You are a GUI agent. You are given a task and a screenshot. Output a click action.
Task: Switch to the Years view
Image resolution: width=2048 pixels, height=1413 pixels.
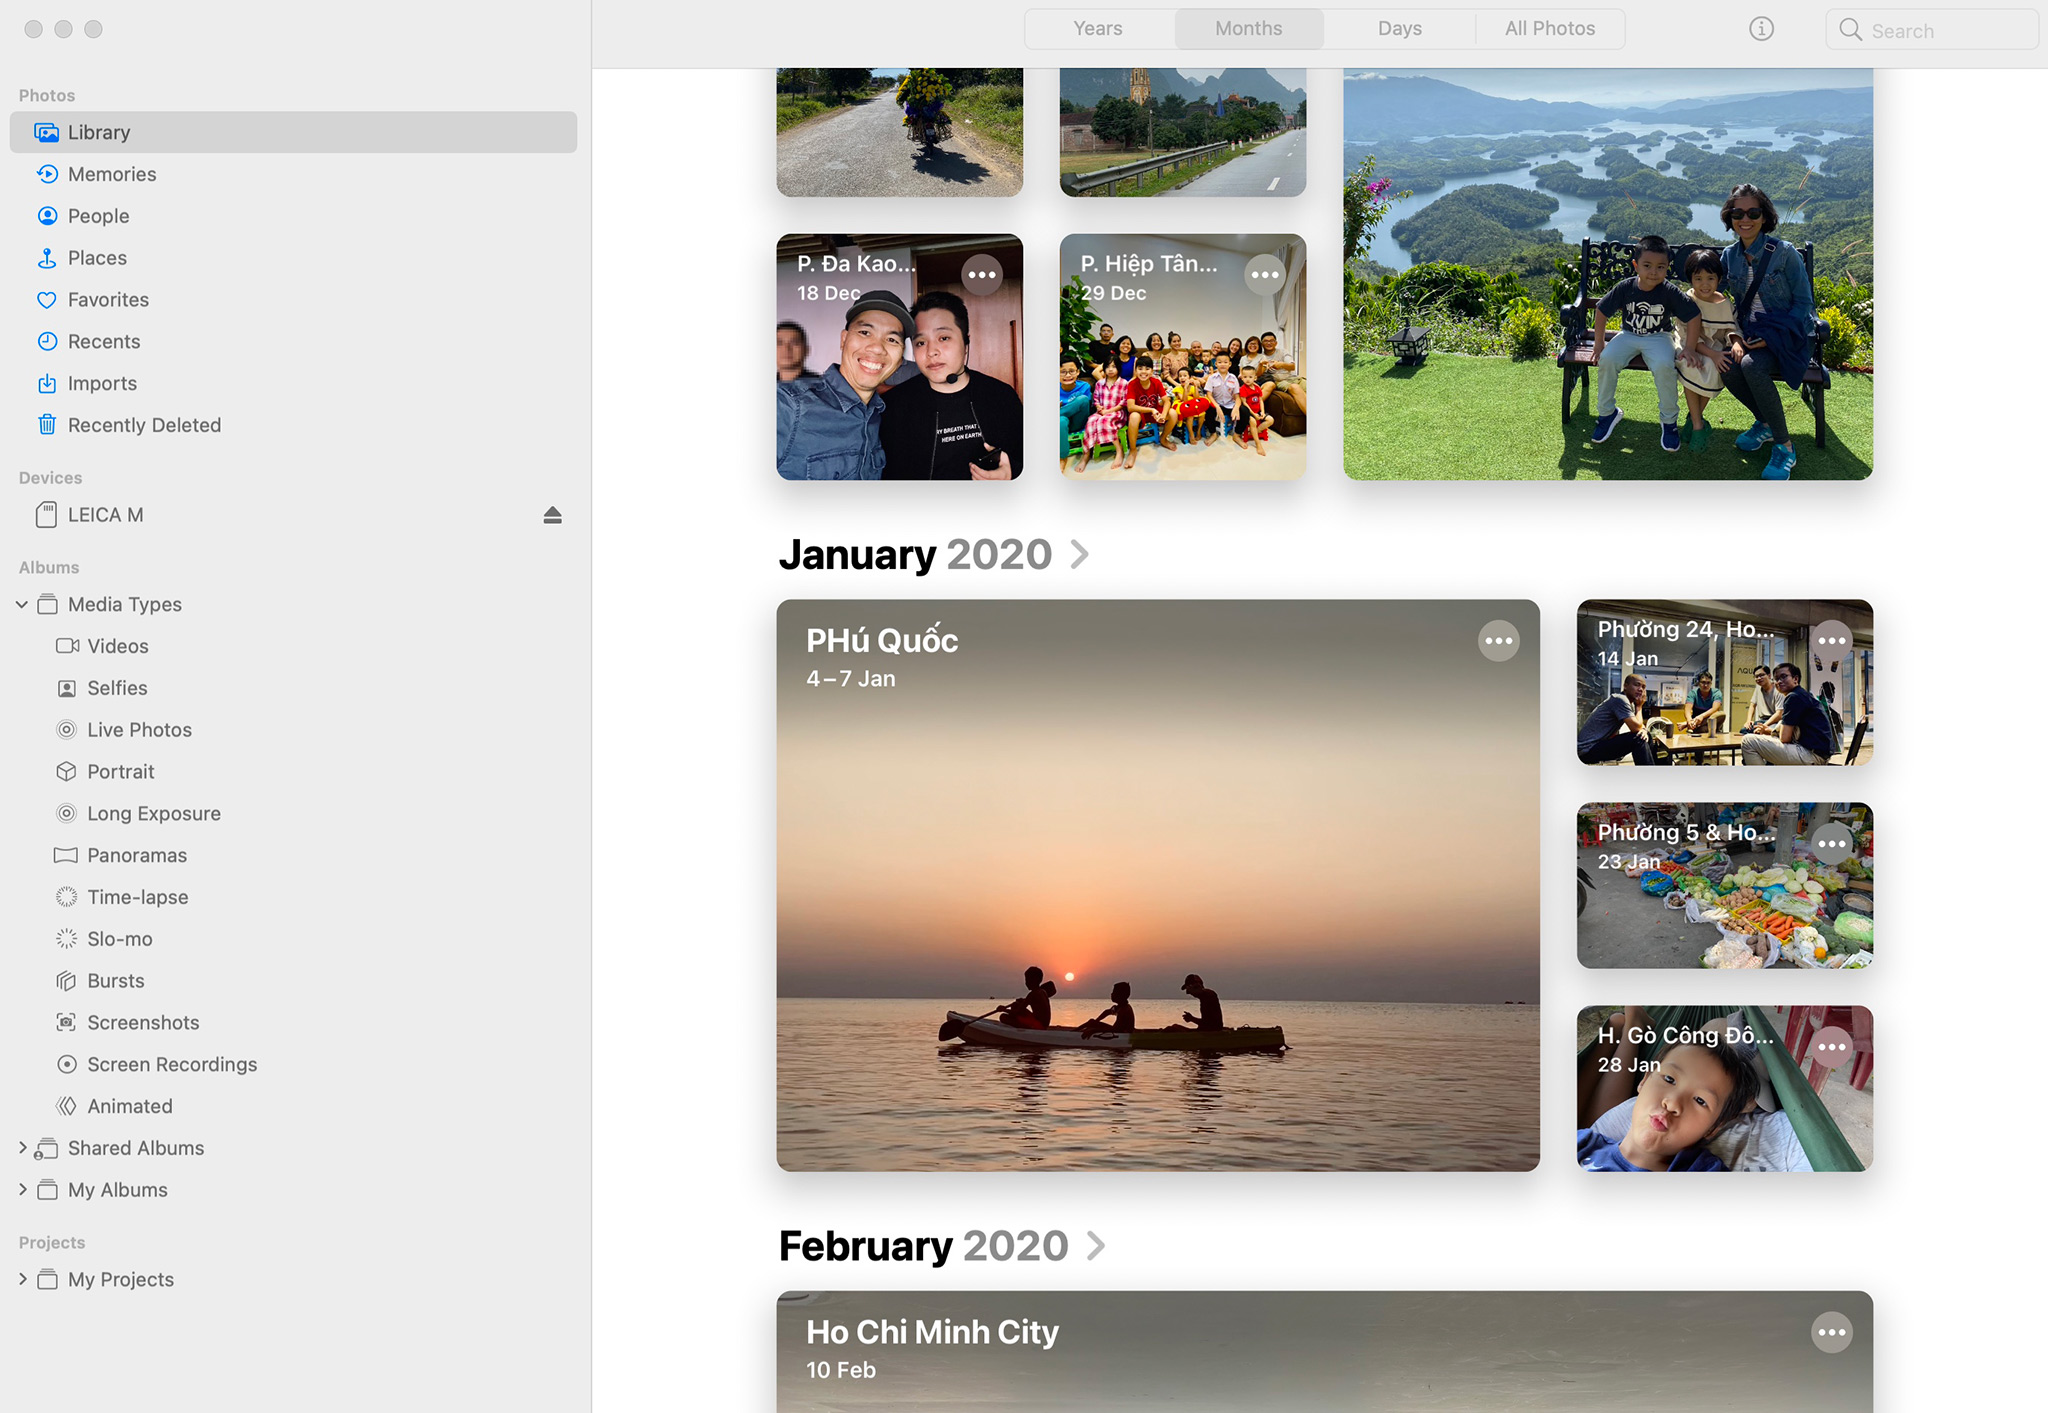pos(1098,29)
